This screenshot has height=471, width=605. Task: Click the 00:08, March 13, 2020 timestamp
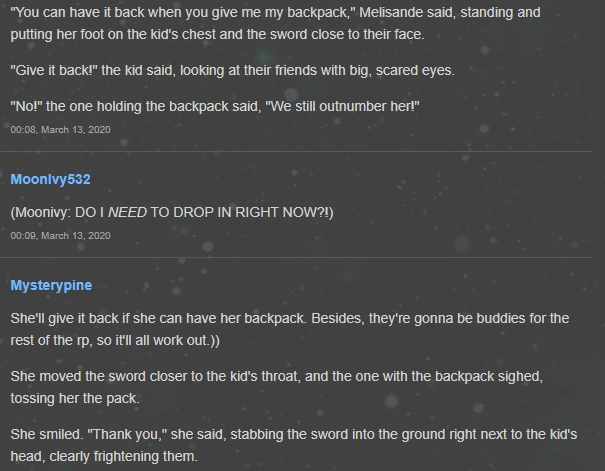[60, 130]
